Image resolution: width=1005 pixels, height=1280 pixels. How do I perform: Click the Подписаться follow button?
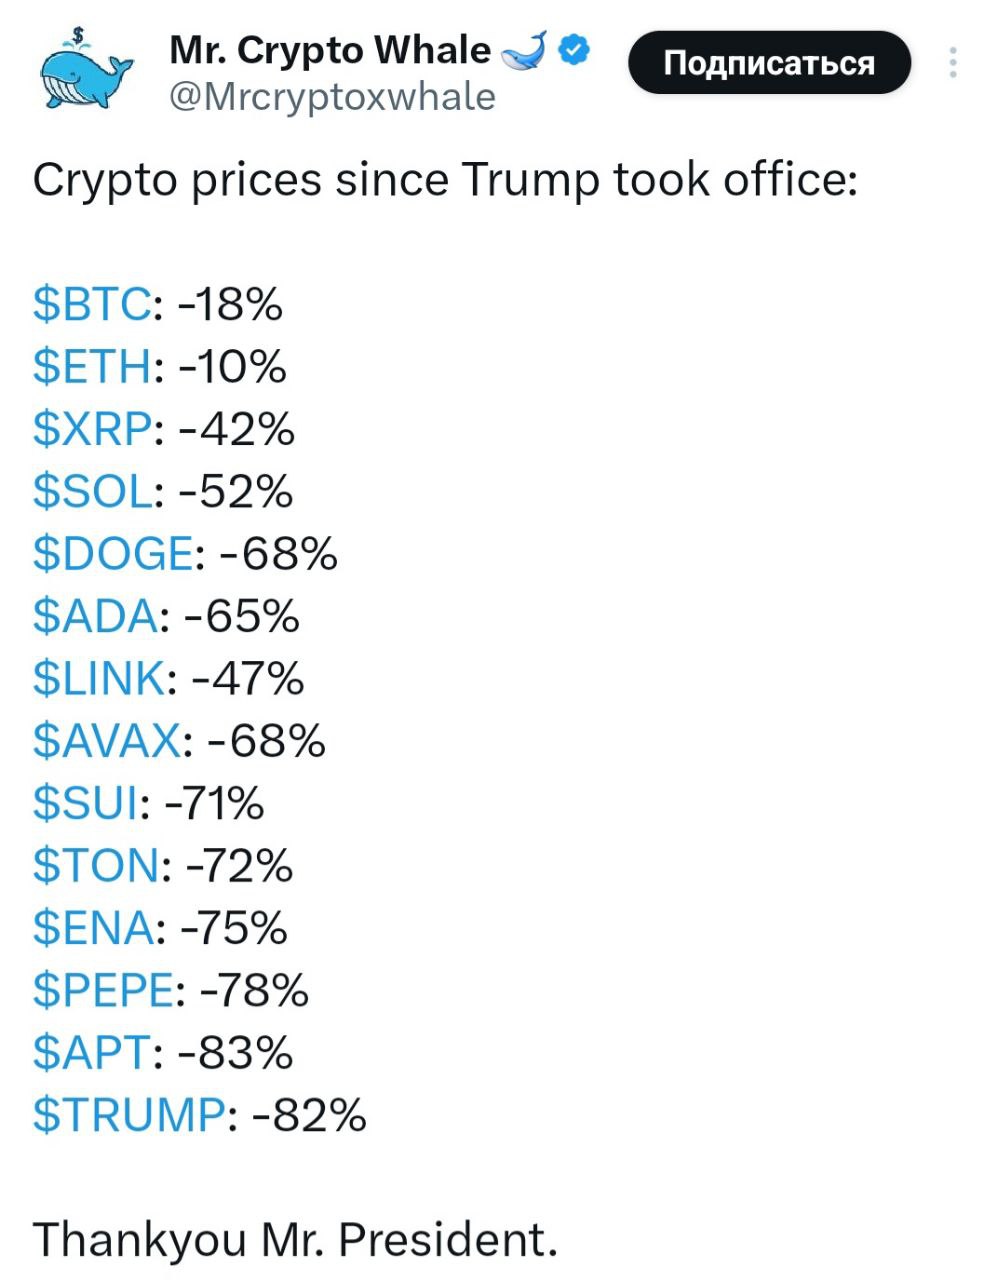click(769, 63)
